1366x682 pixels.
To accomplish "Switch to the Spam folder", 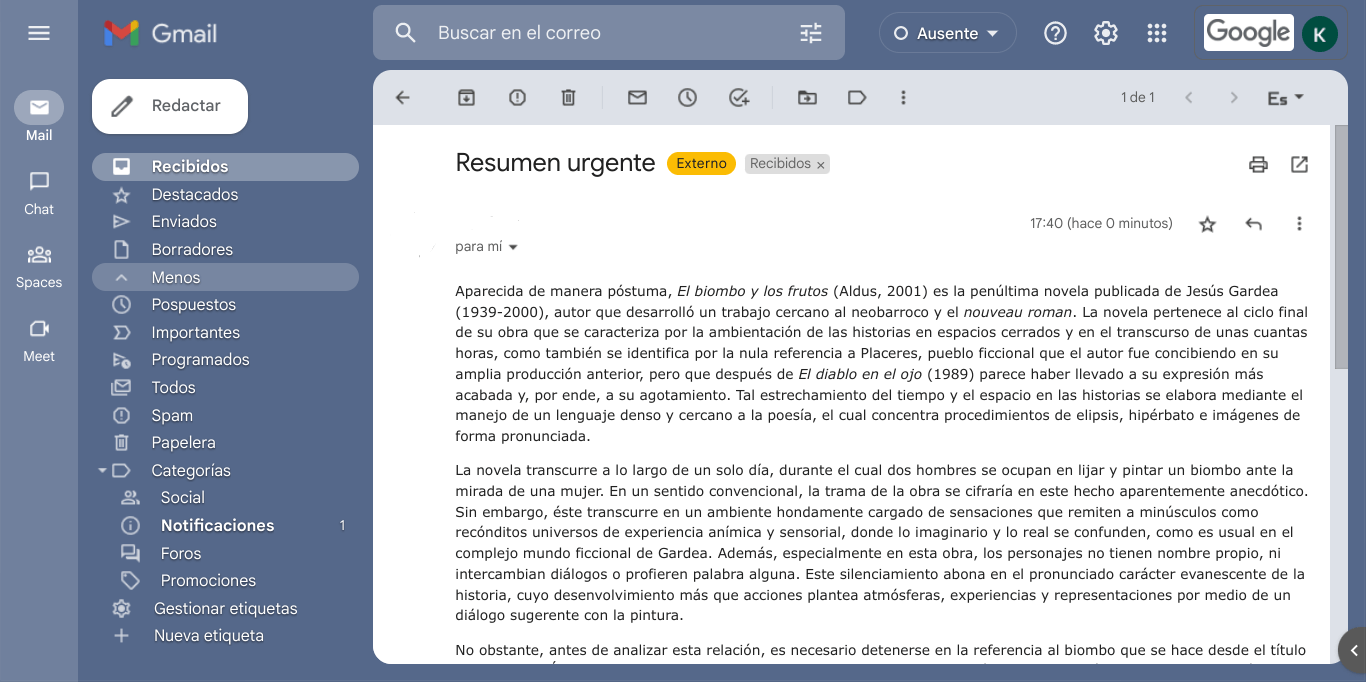I will pyautogui.click(x=172, y=415).
